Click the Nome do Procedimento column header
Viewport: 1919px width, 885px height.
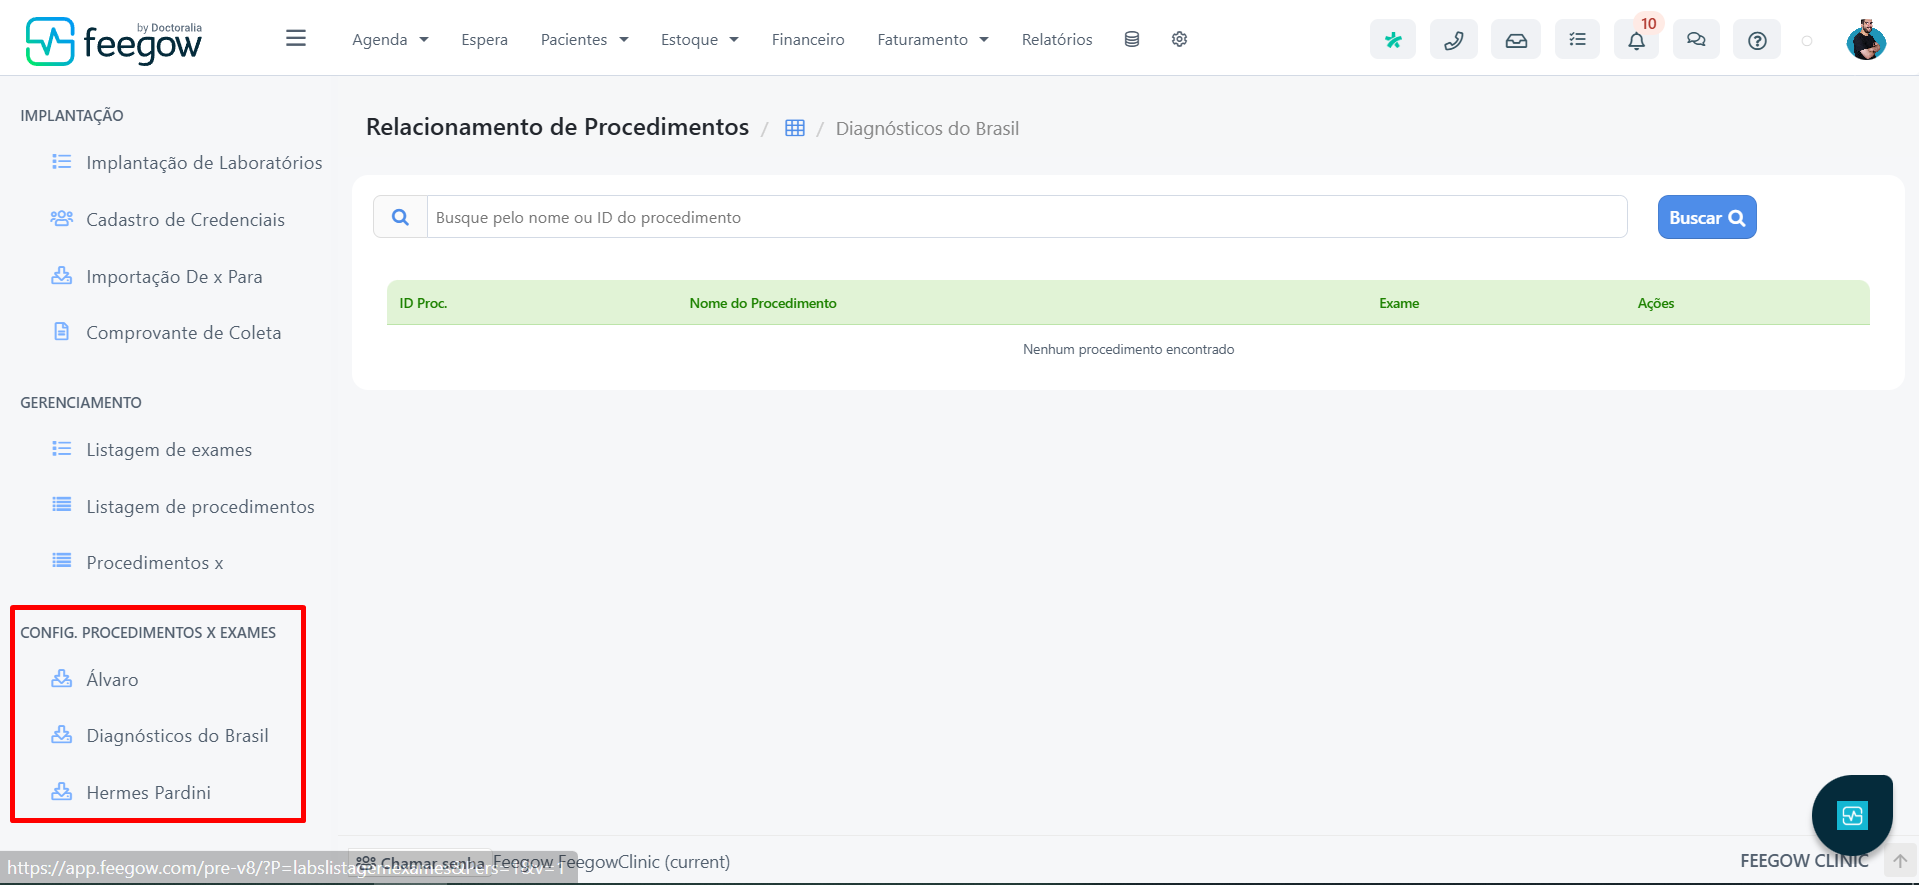[x=763, y=303]
